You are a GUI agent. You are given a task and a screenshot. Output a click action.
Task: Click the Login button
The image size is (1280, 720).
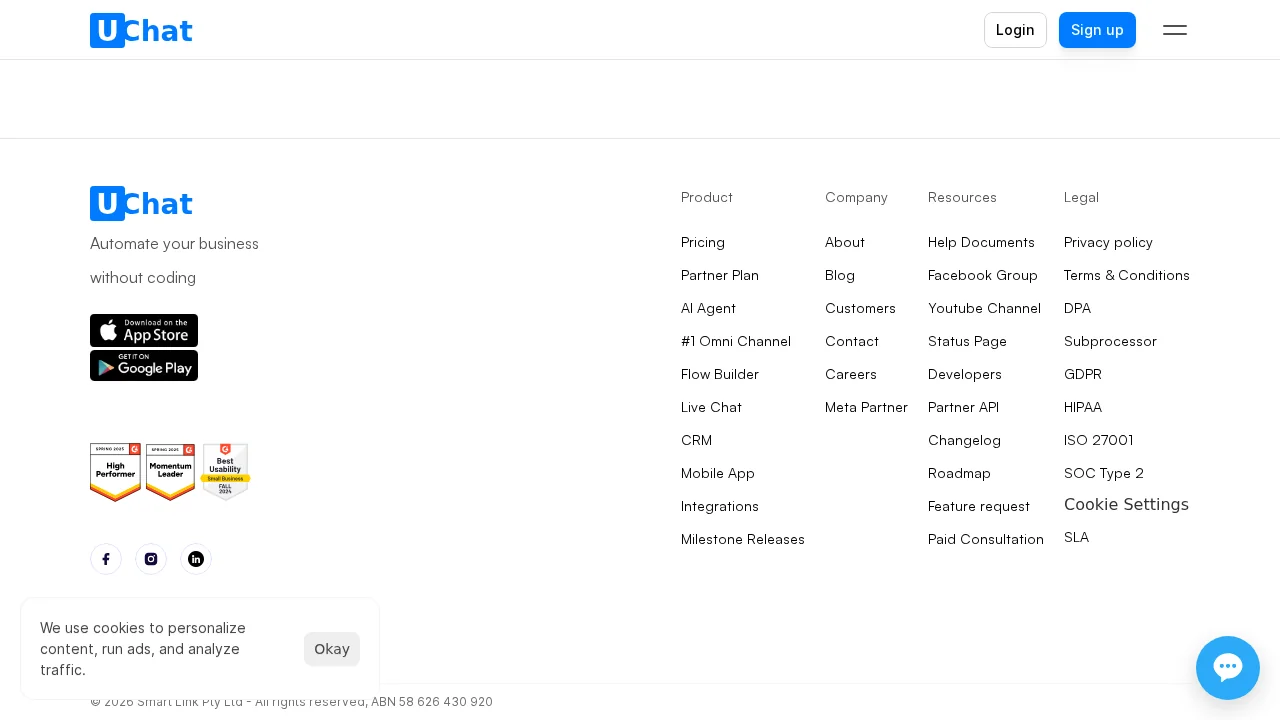(1015, 30)
